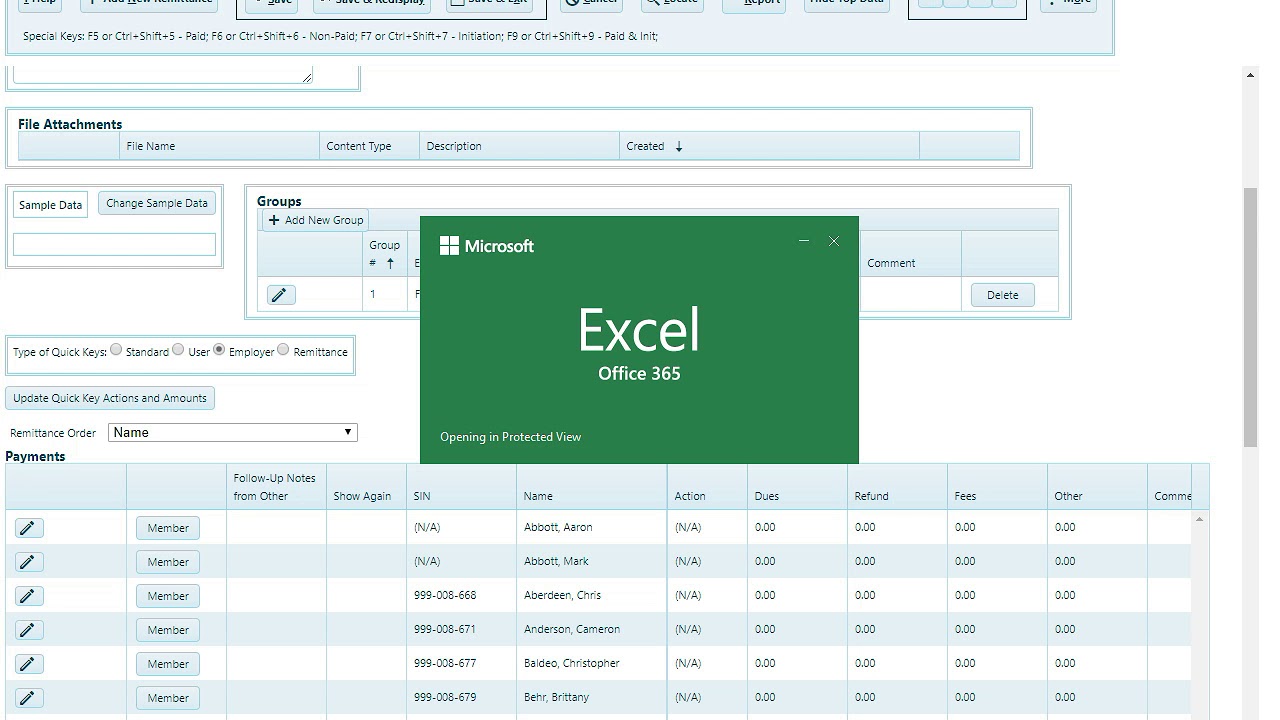Image resolution: width=1280 pixels, height=720 pixels.
Task: Click the Comment header in Groups
Action: [x=891, y=263]
